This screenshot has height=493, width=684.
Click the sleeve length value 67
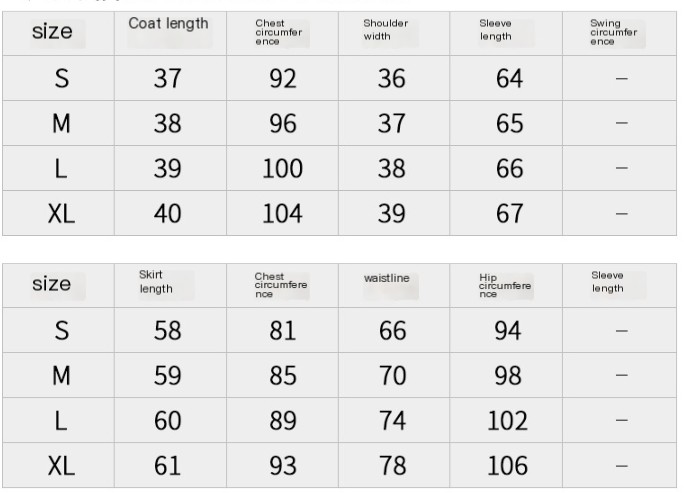[509, 213]
